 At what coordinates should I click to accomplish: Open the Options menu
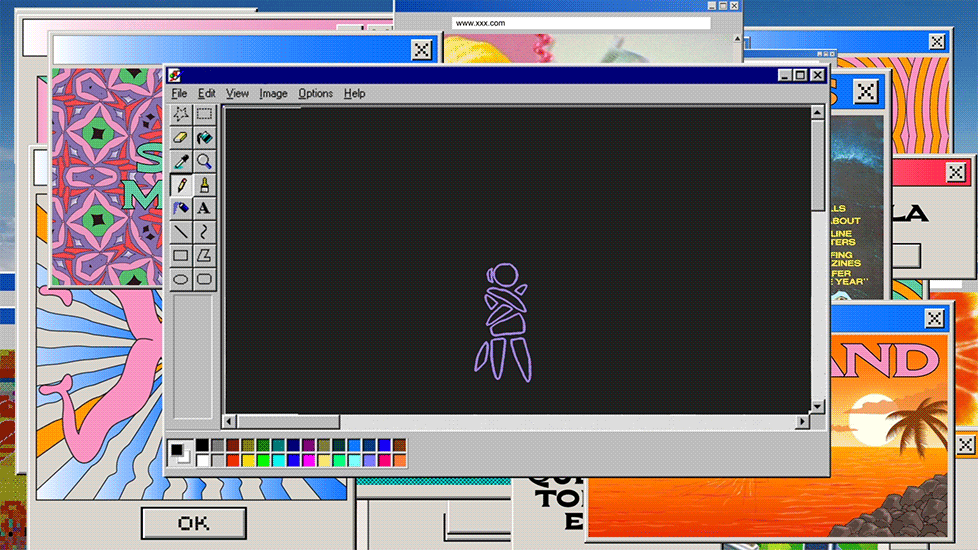click(315, 94)
